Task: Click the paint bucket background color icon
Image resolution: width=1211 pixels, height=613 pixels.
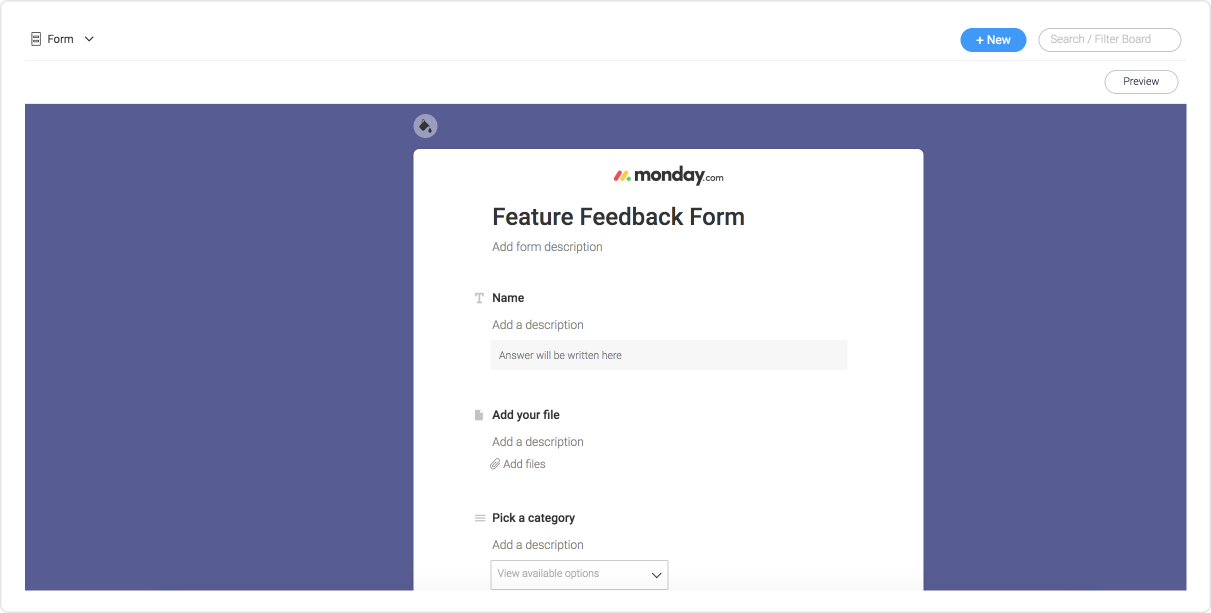Action: pos(425,126)
